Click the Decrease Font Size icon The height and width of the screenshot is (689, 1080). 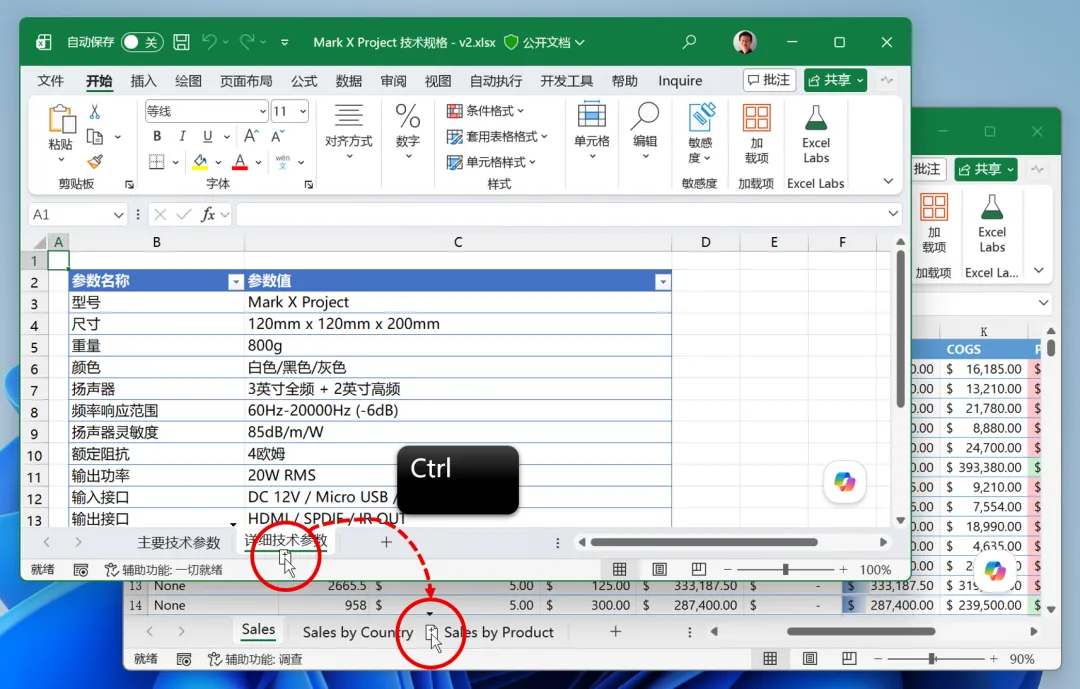click(x=278, y=136)
